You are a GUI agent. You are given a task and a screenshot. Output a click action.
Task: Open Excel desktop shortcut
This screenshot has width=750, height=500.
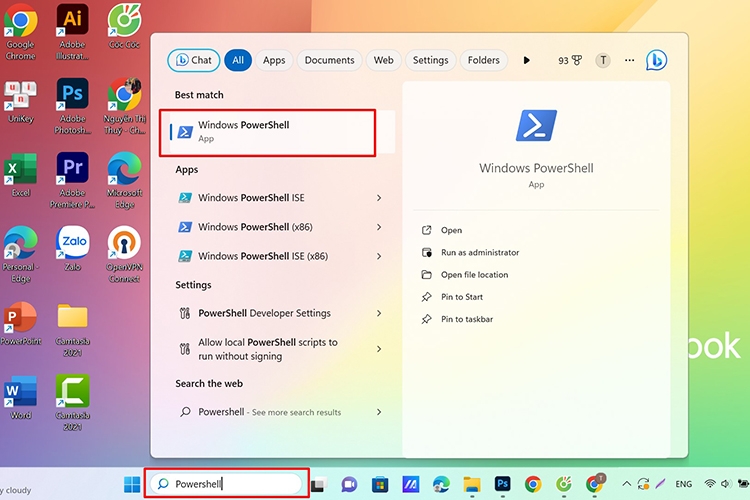[x=21, y=175]
